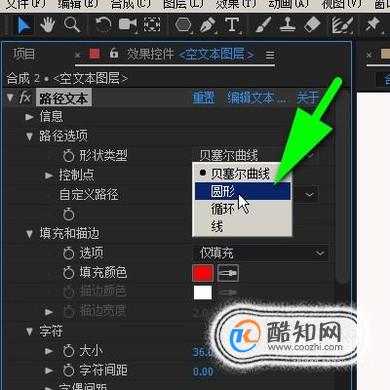
Task: Expand the 信息 group
Action: pyautogui.click(x=29, y=117)
